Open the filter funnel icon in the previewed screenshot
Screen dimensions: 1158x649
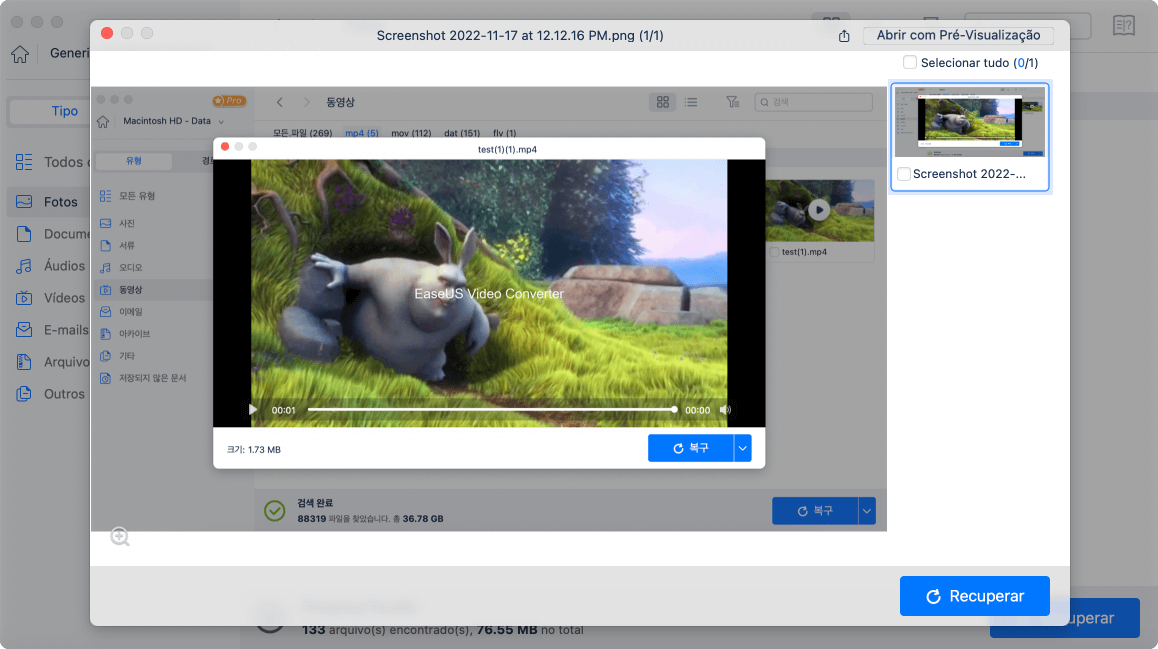pyautogui.click(x=732, y=102)
